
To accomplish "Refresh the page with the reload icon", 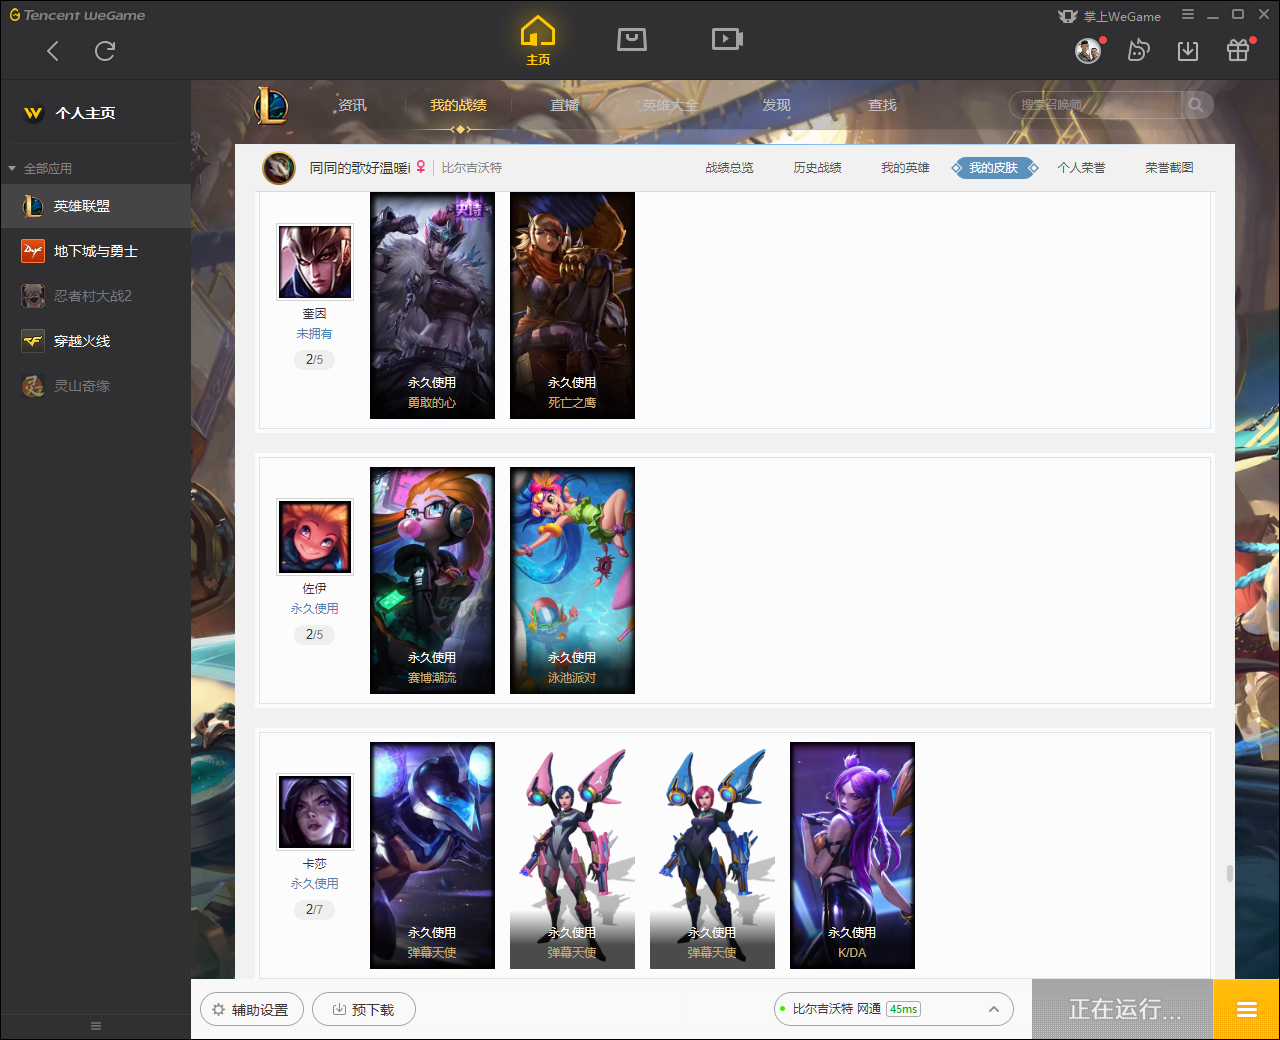I will point(105,51).
